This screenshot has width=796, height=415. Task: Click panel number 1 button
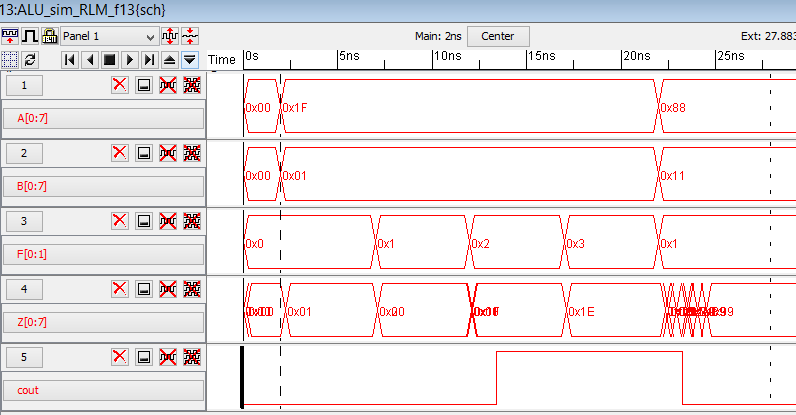(x=24, y=85)
